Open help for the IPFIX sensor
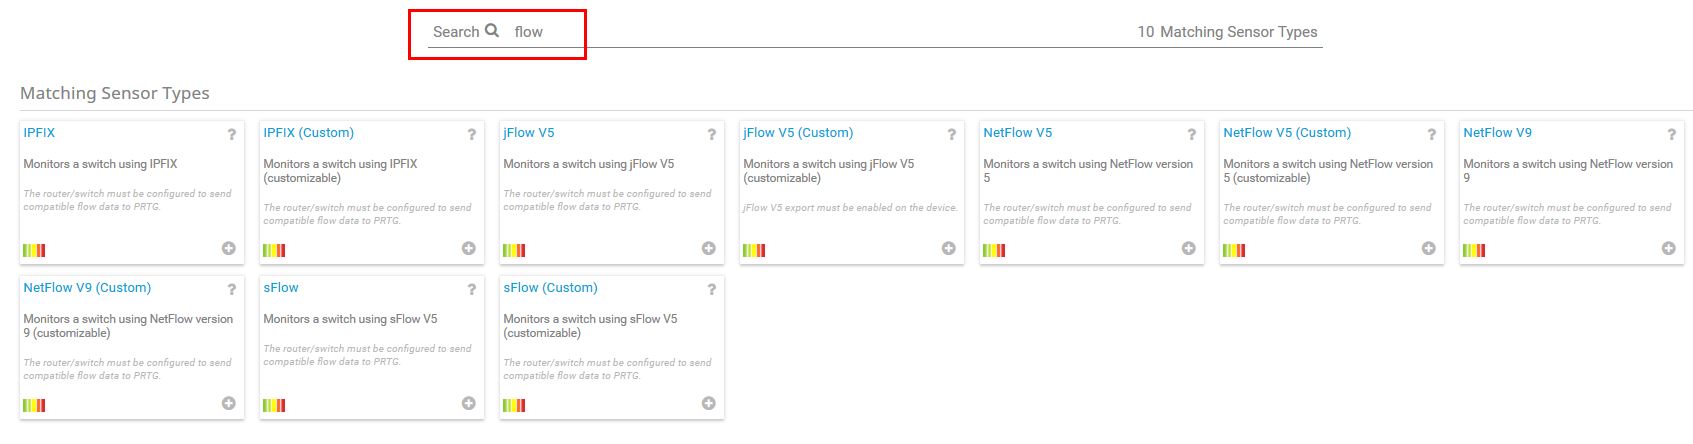Image resolution: width=1693 pixels, height=444 pixels. [231, 134]
